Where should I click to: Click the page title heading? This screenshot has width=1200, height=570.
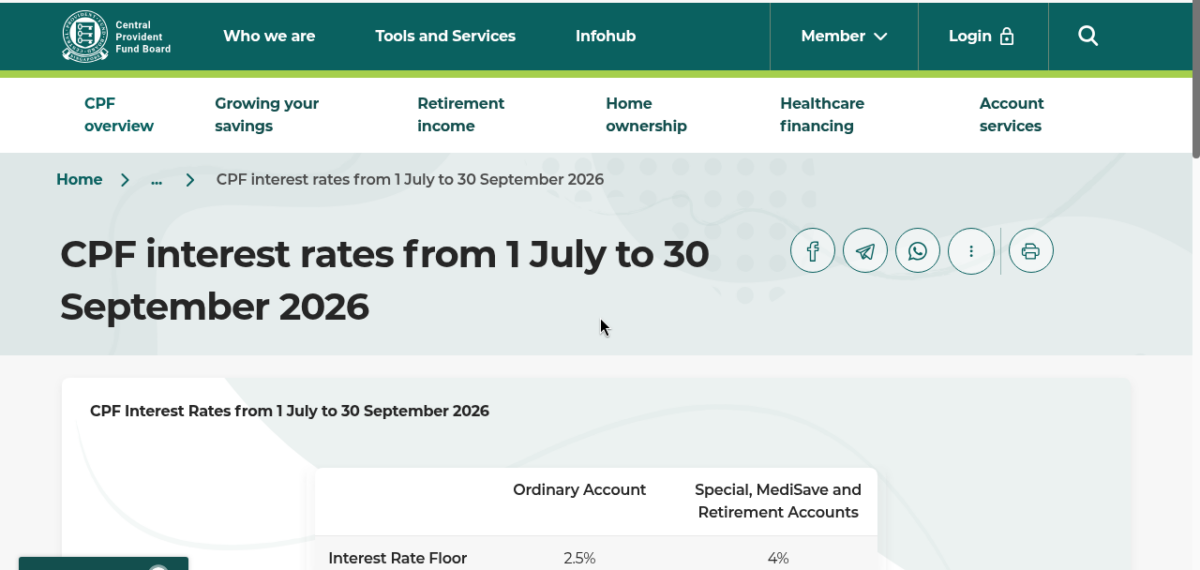[385, 280]
